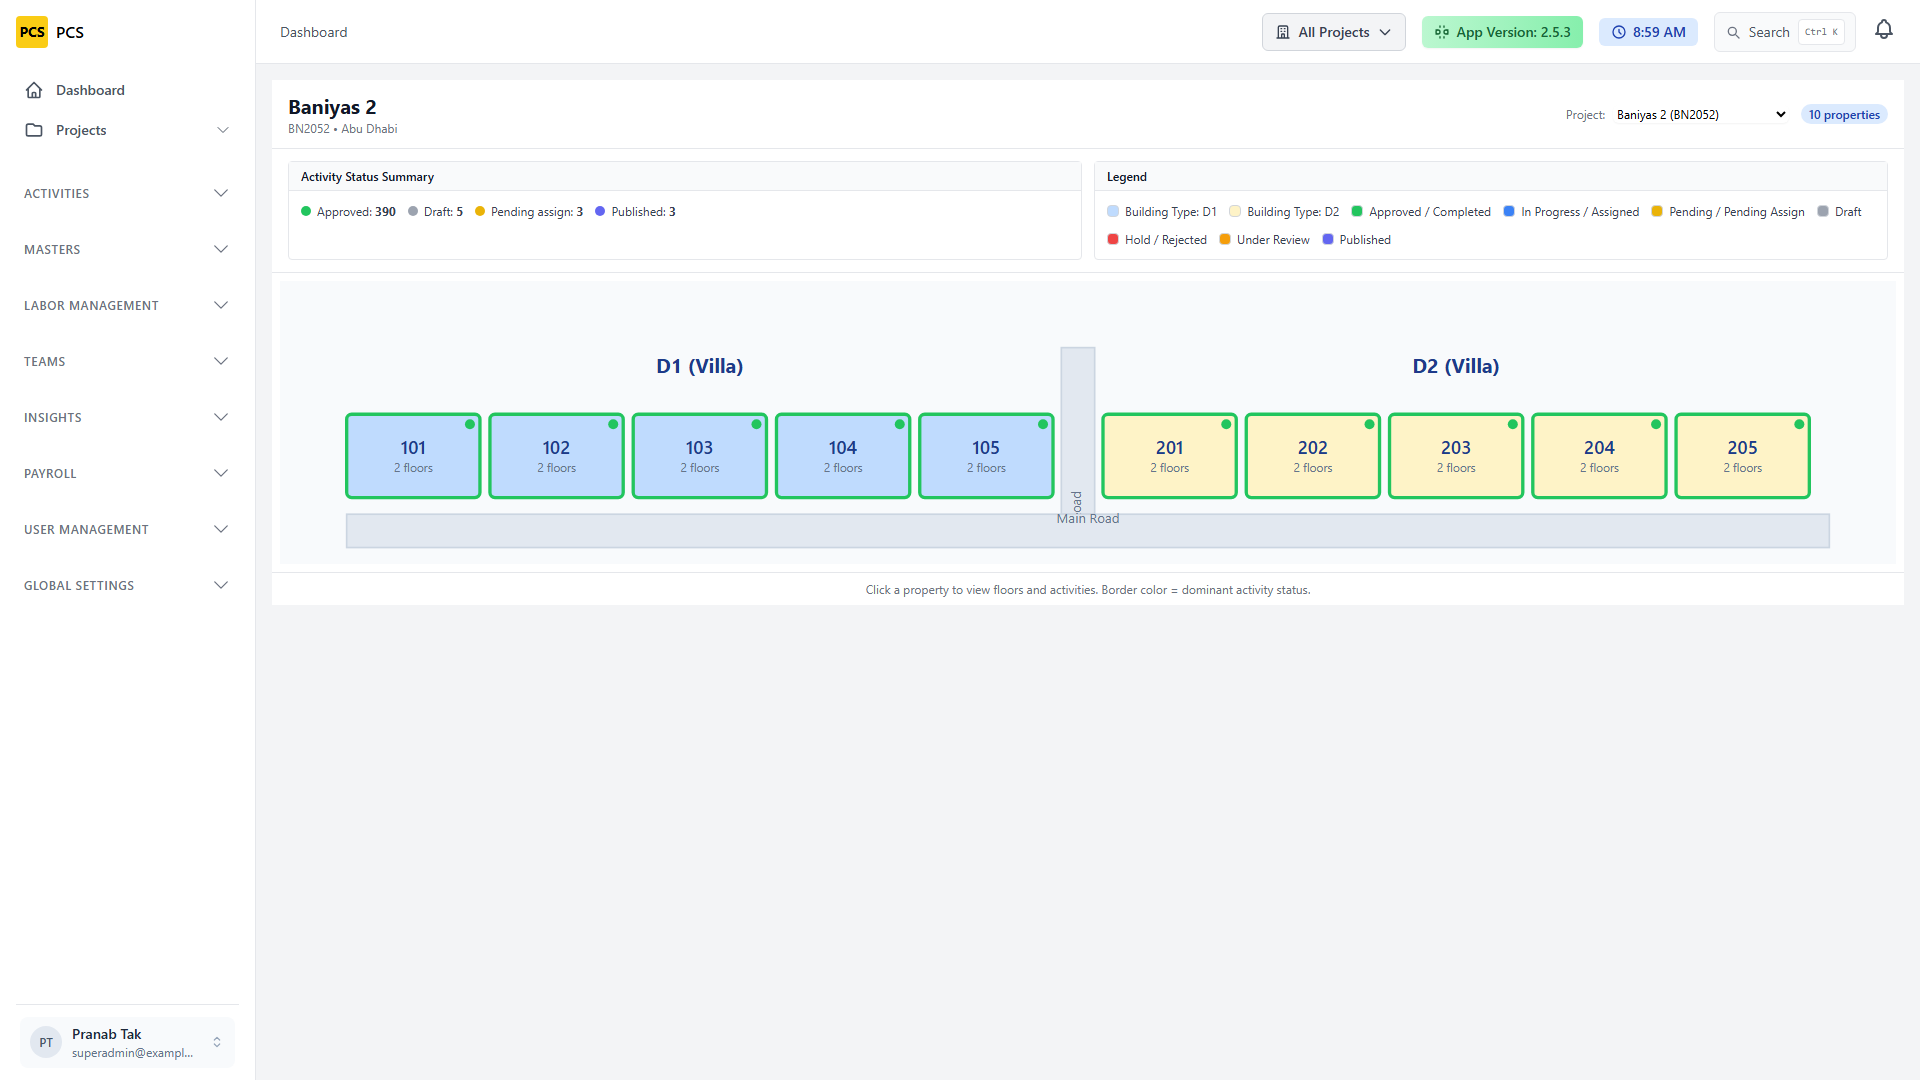
Task: Open villa 105 property card
Action: point(986,456)
